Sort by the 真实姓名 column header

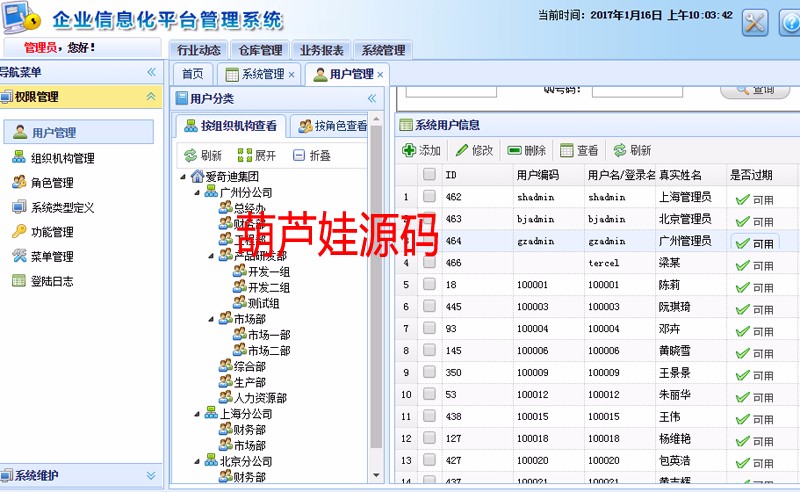click(x=691, y=175)
